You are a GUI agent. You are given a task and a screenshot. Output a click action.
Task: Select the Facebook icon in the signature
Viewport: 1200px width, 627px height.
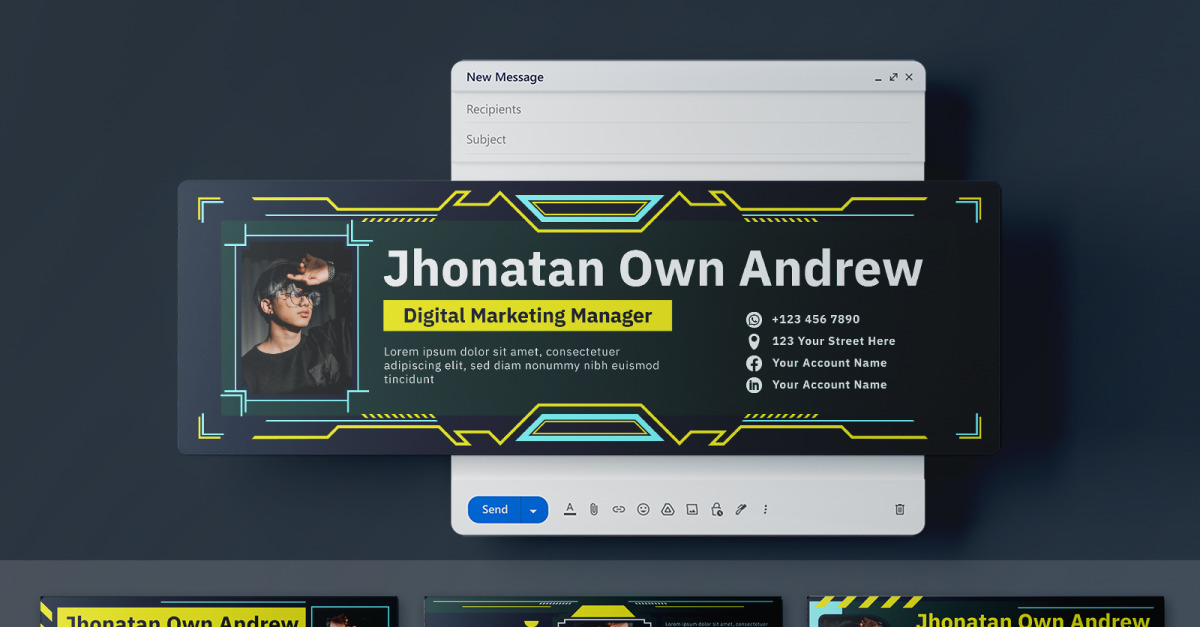pyautogui.click(x=753, y=363)
